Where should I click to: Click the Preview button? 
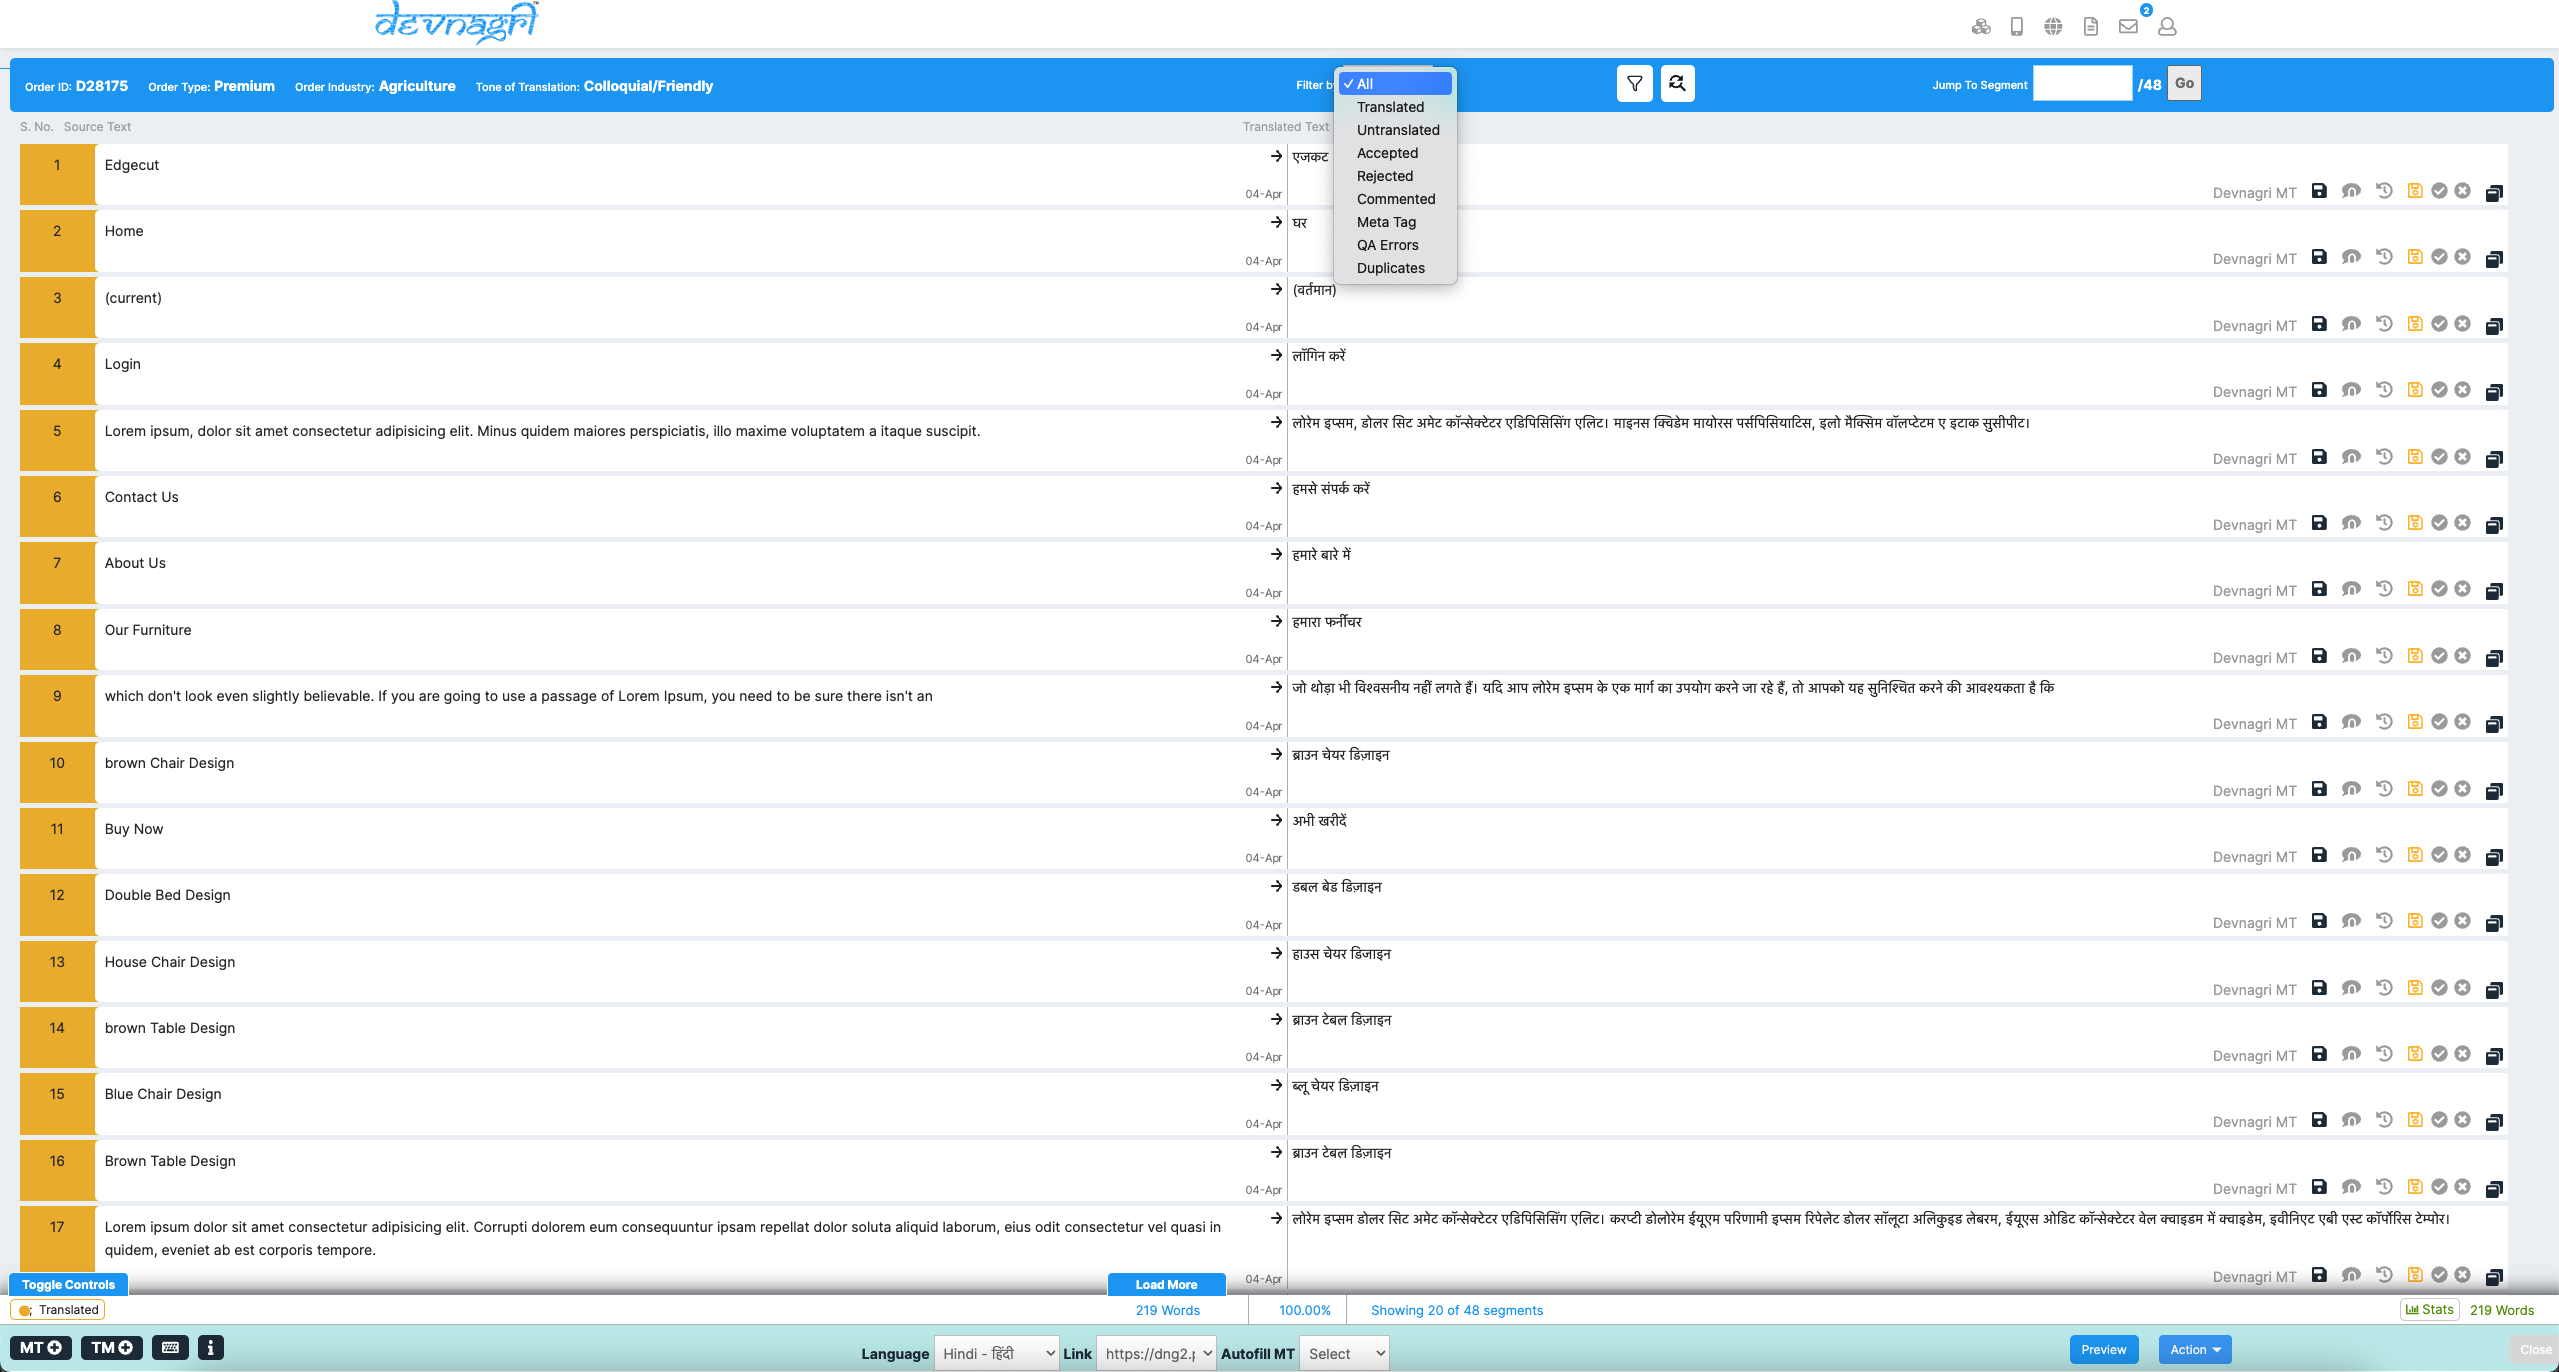click(x=2104, y=1350)
